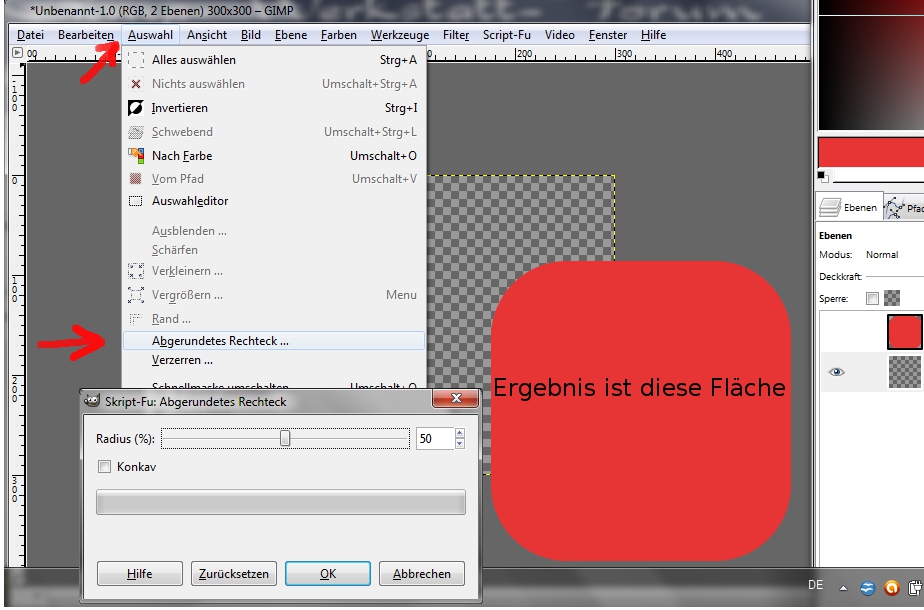Click the Radius (%) slider handle
924x610 pixels.
(285, 439)
